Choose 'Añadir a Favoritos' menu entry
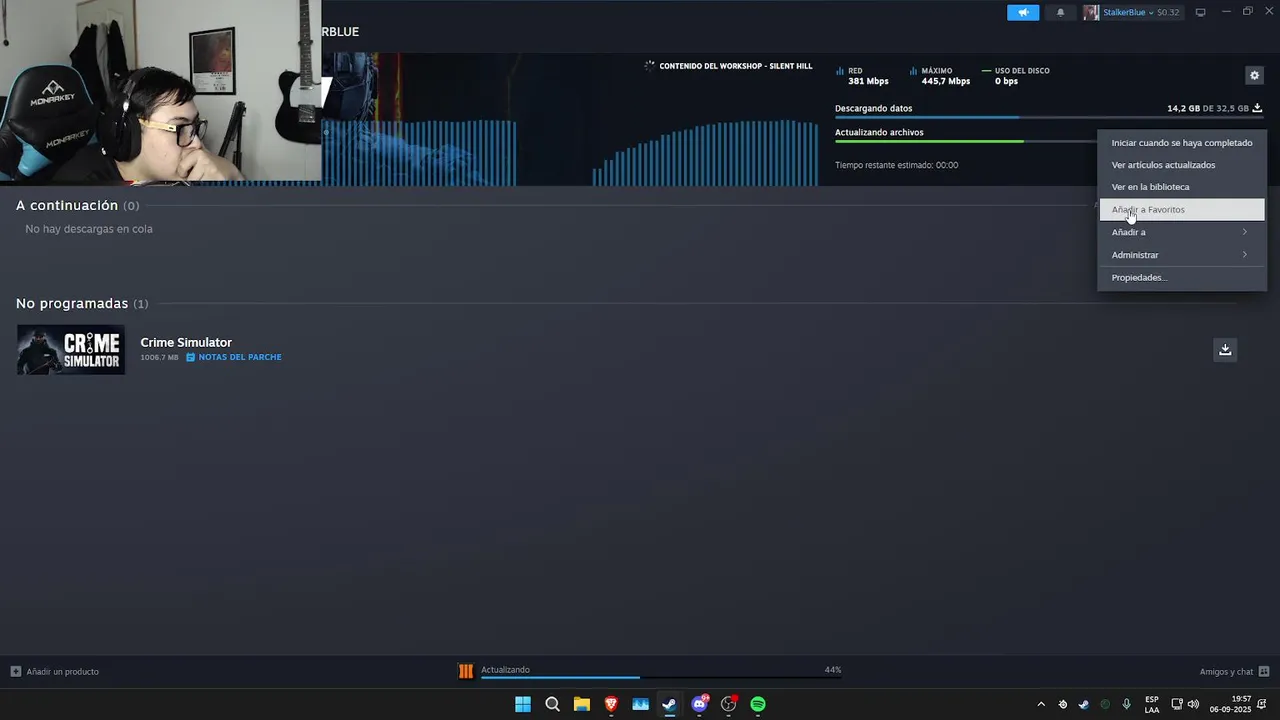1280x720 pixels. [1182, 210]
